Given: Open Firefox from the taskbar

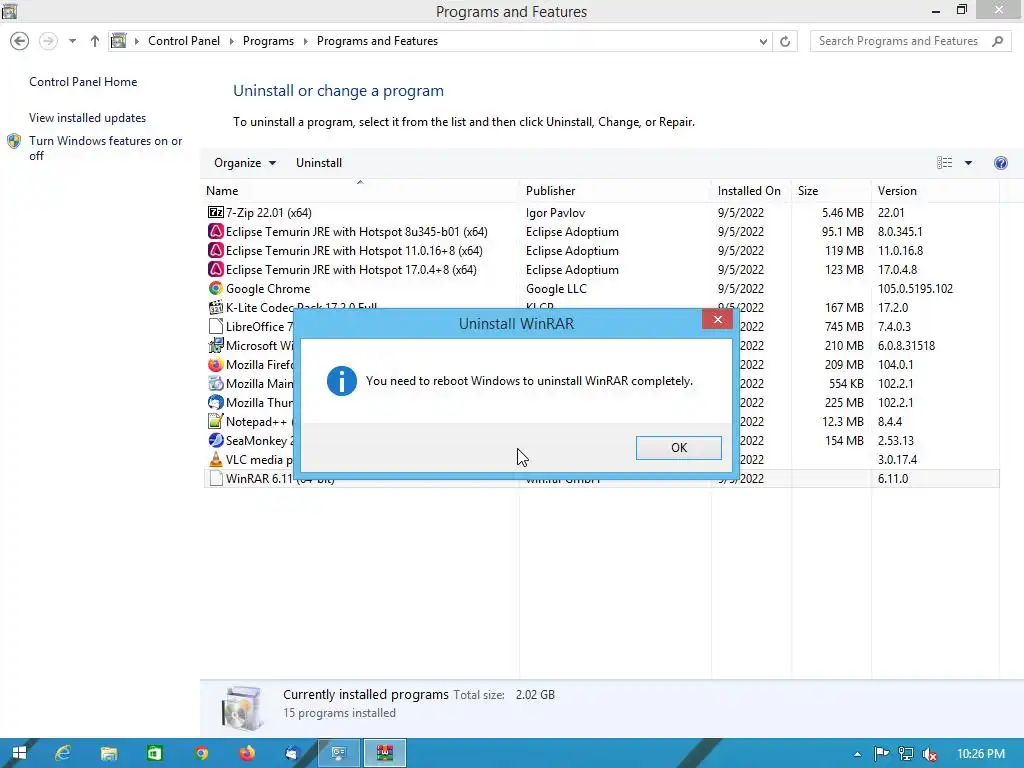Looking at the screenshot, I should tap(246, 754).
